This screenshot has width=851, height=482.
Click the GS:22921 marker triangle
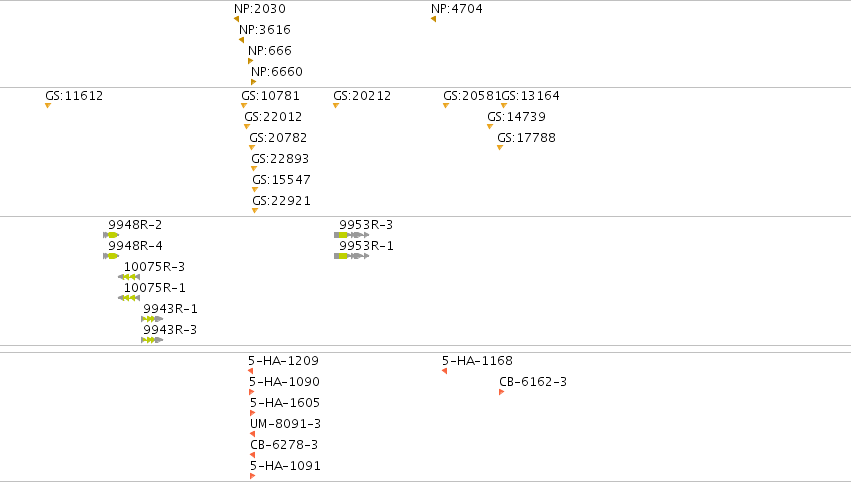pyautogui.click(x=255, y=211)
